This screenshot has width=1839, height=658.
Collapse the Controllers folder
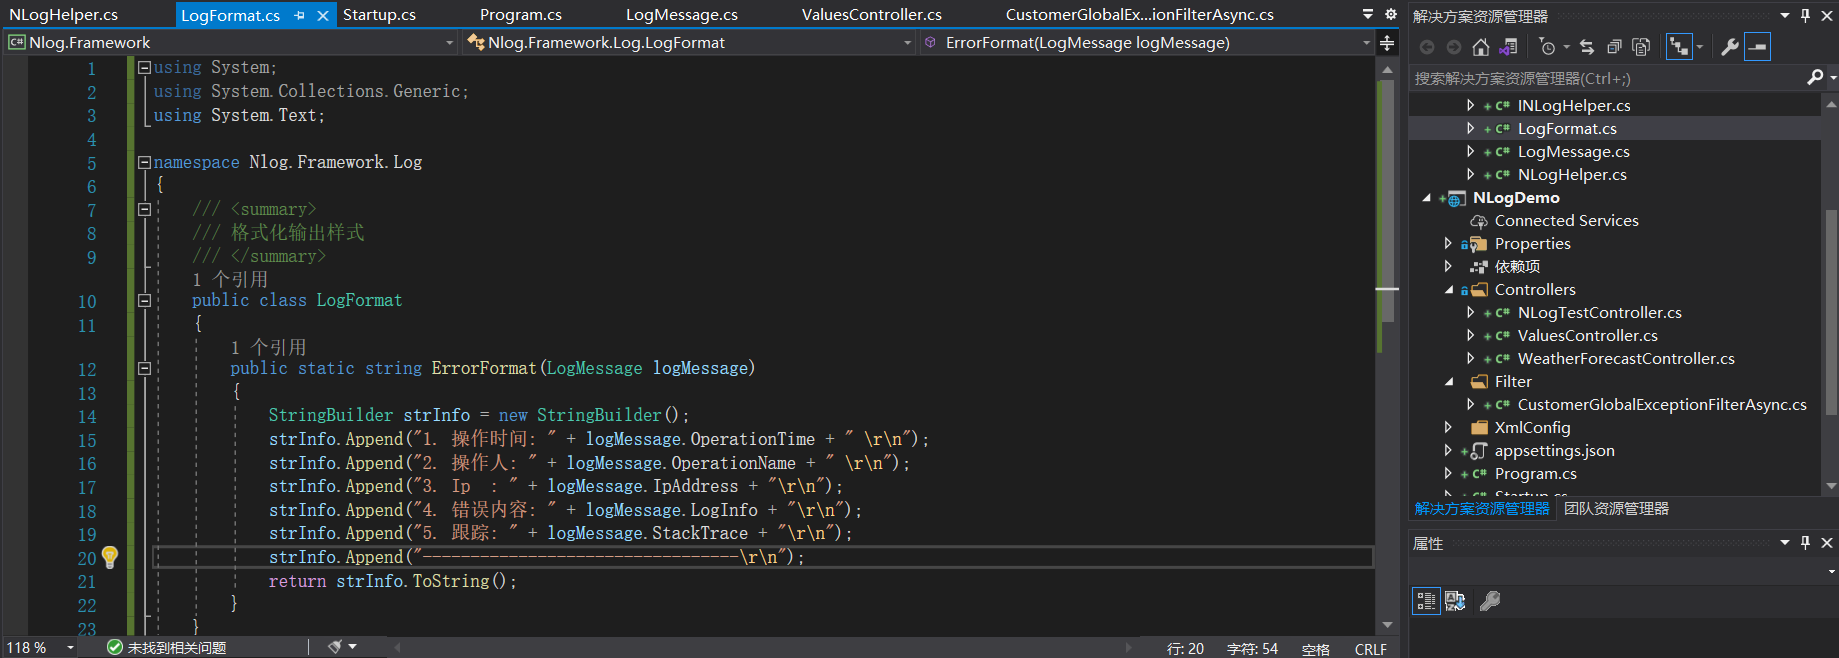pos(1449,290)
